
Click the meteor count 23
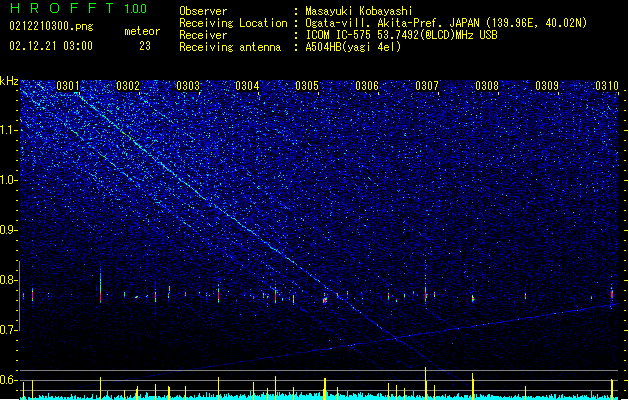coord(145,46)
